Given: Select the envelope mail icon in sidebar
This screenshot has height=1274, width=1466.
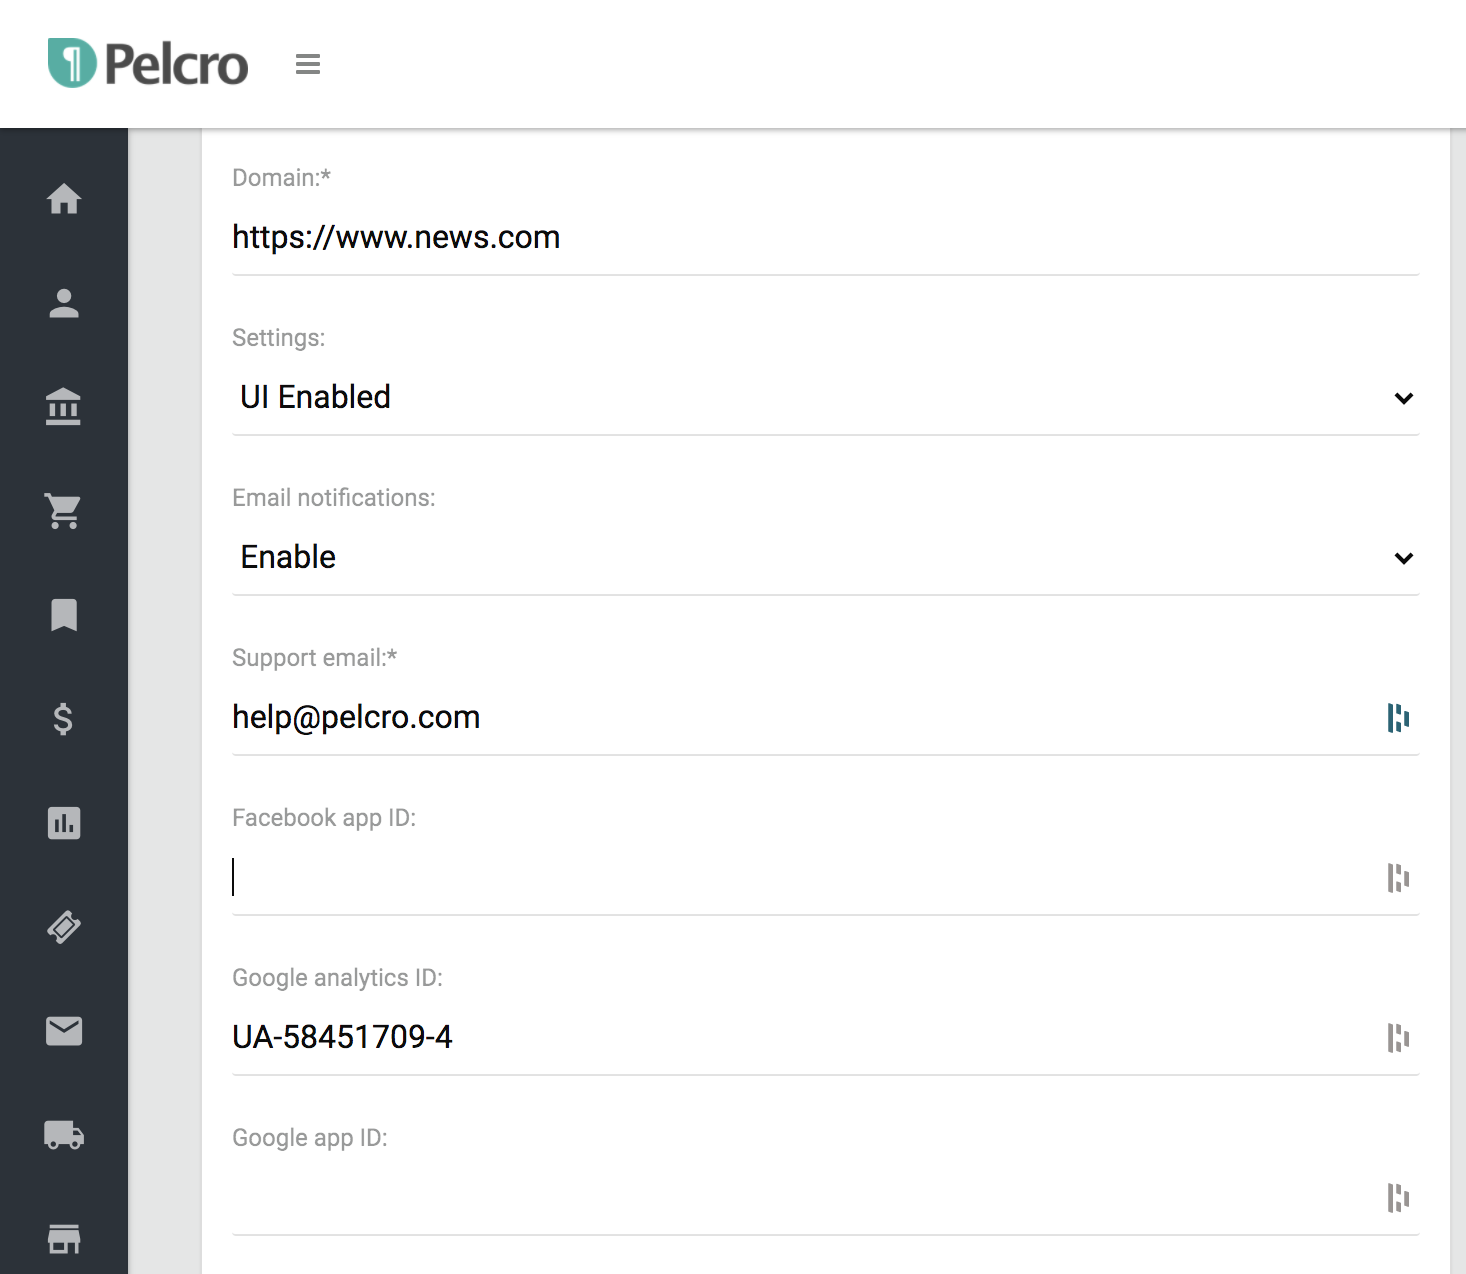Looking at the screenshot, I should (64, 1031).
